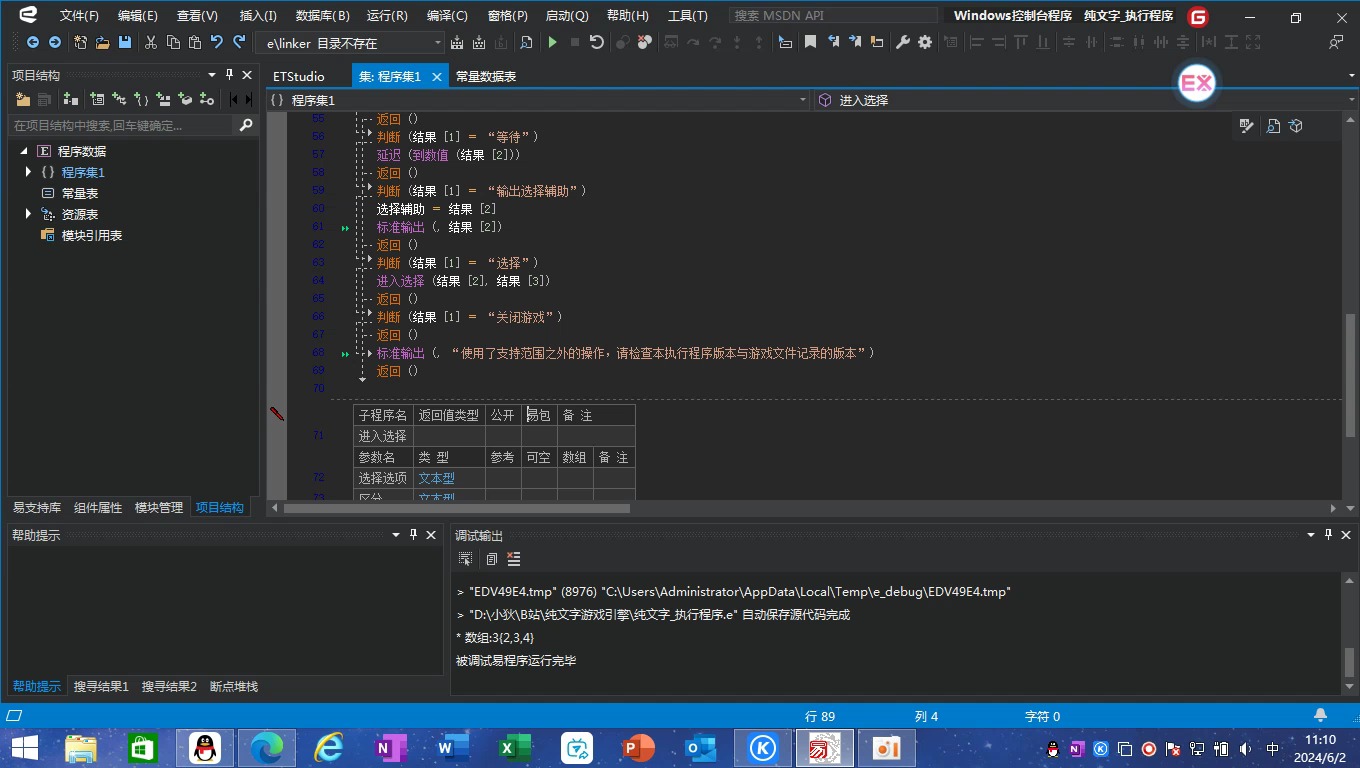Collapse panel with left-arrow bar icon

coord(235,99)
